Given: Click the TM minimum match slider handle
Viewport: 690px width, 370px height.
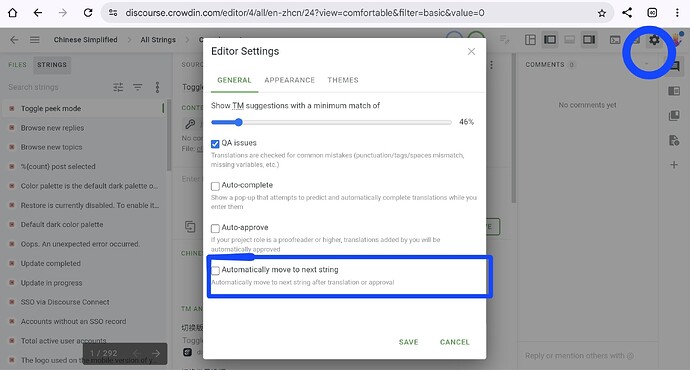Looking at the screenshot, I should [x=238, y=122].
